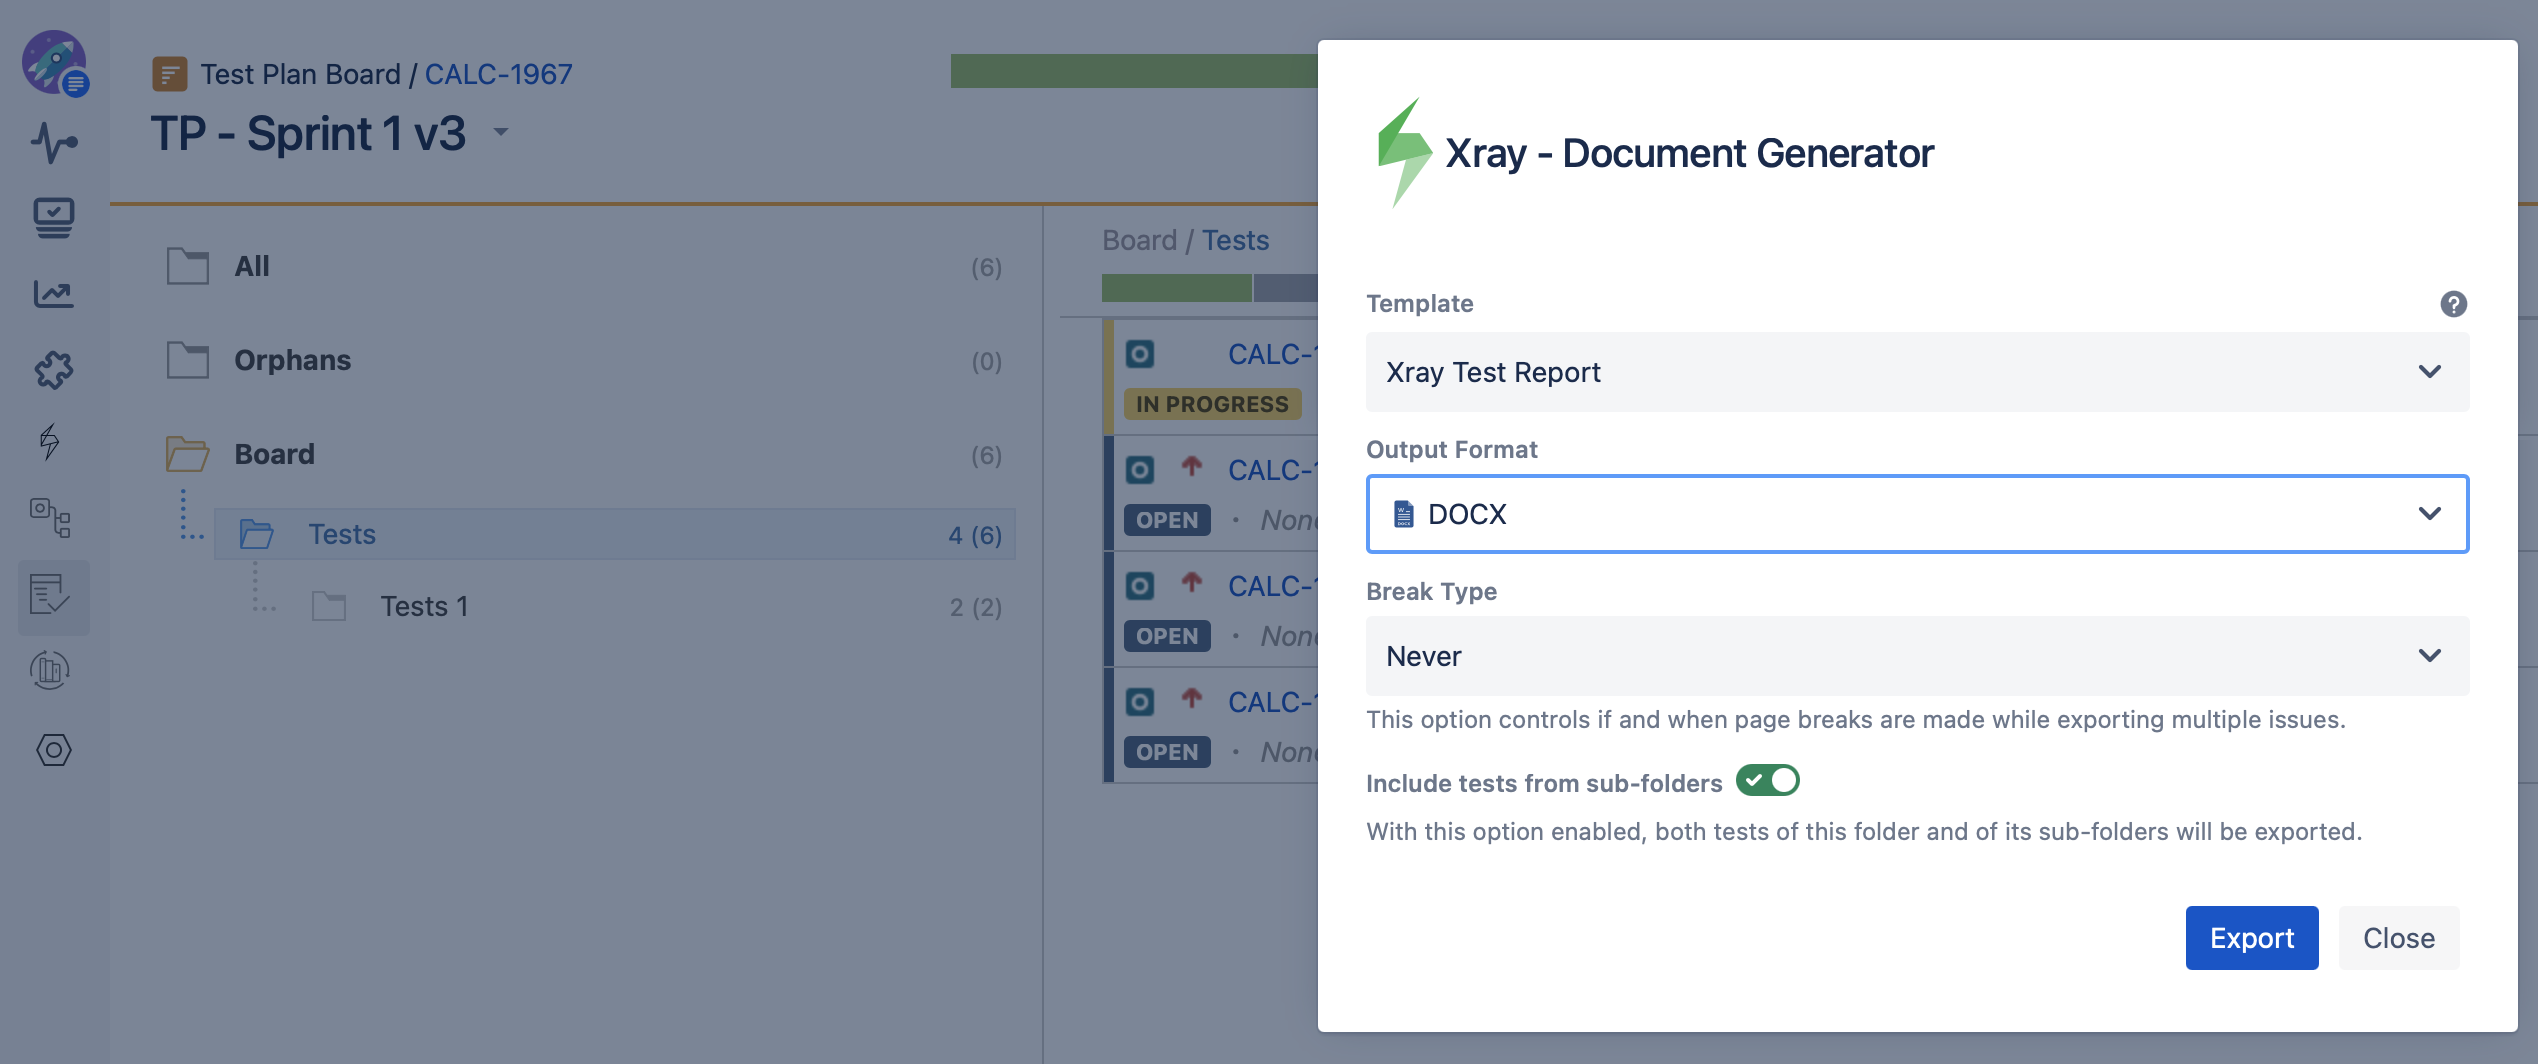This screenshot has height=1064, width=2538.
Task: Open the test plan board sidebar icon
Action: [x=50, y=594]
